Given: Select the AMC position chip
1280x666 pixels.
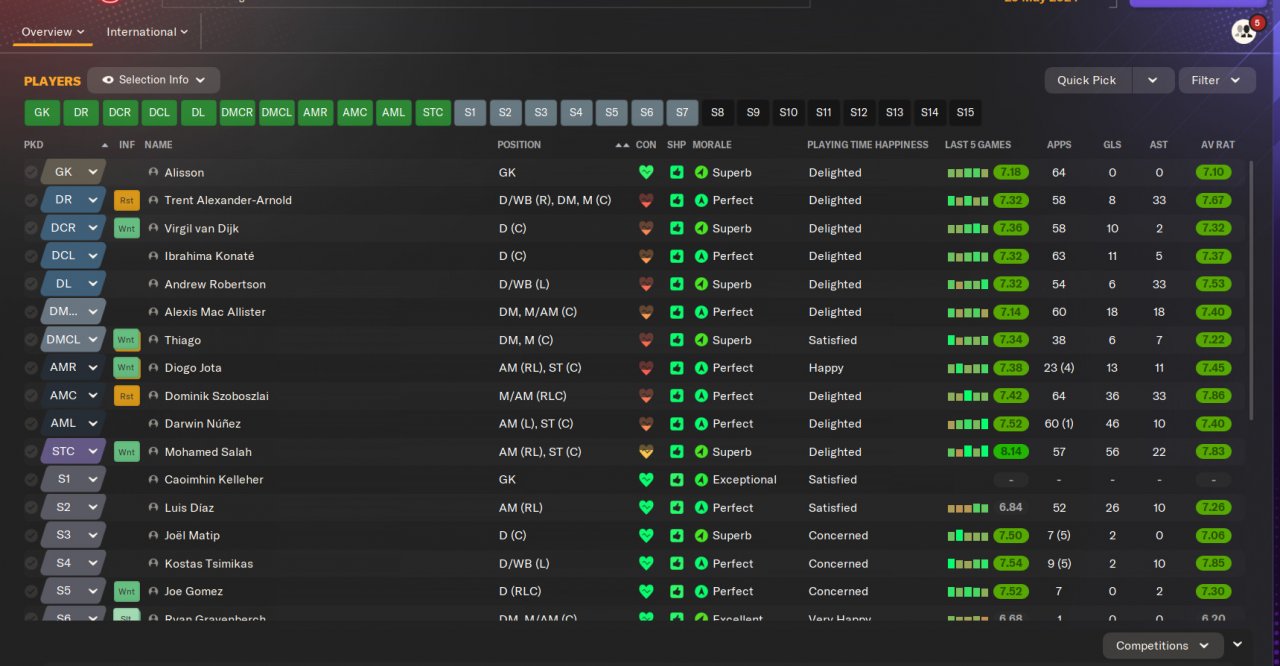Looking at the screenshot, I should pyautogui.click(x=355, y=113).
